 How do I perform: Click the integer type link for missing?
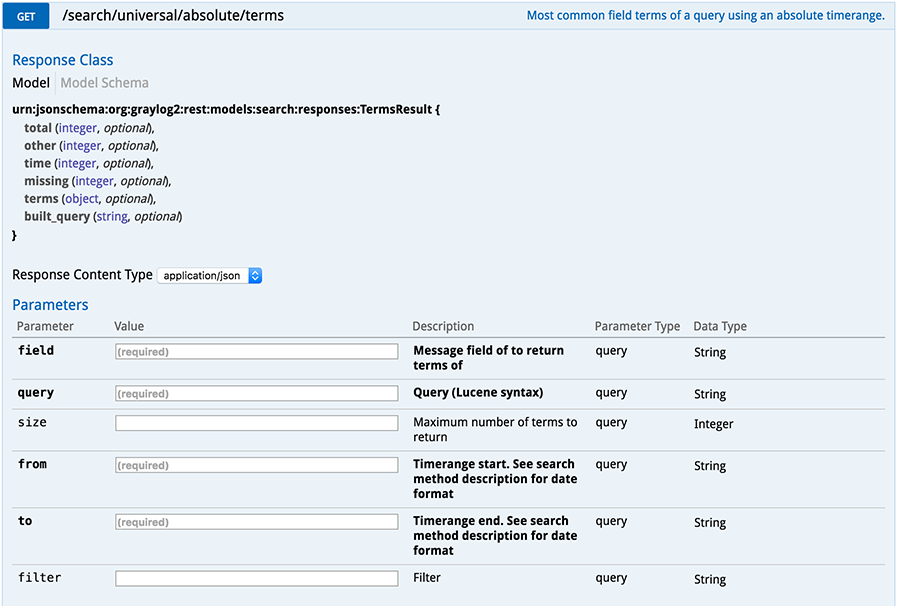[94, 181]
